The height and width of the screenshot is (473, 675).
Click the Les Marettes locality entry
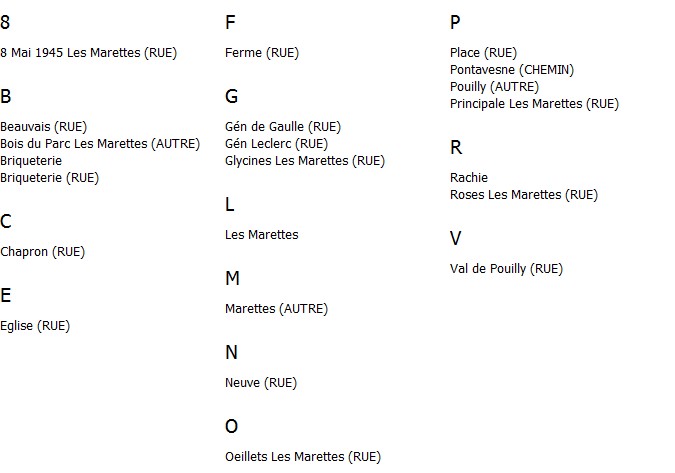coord(262,235)
